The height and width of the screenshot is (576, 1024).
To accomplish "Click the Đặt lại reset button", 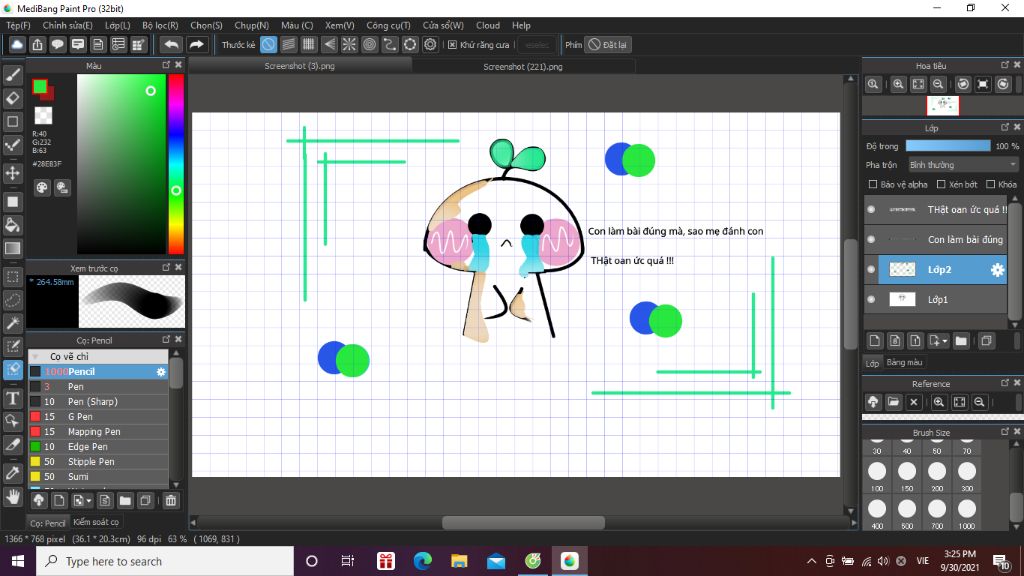I will (608, 45).
